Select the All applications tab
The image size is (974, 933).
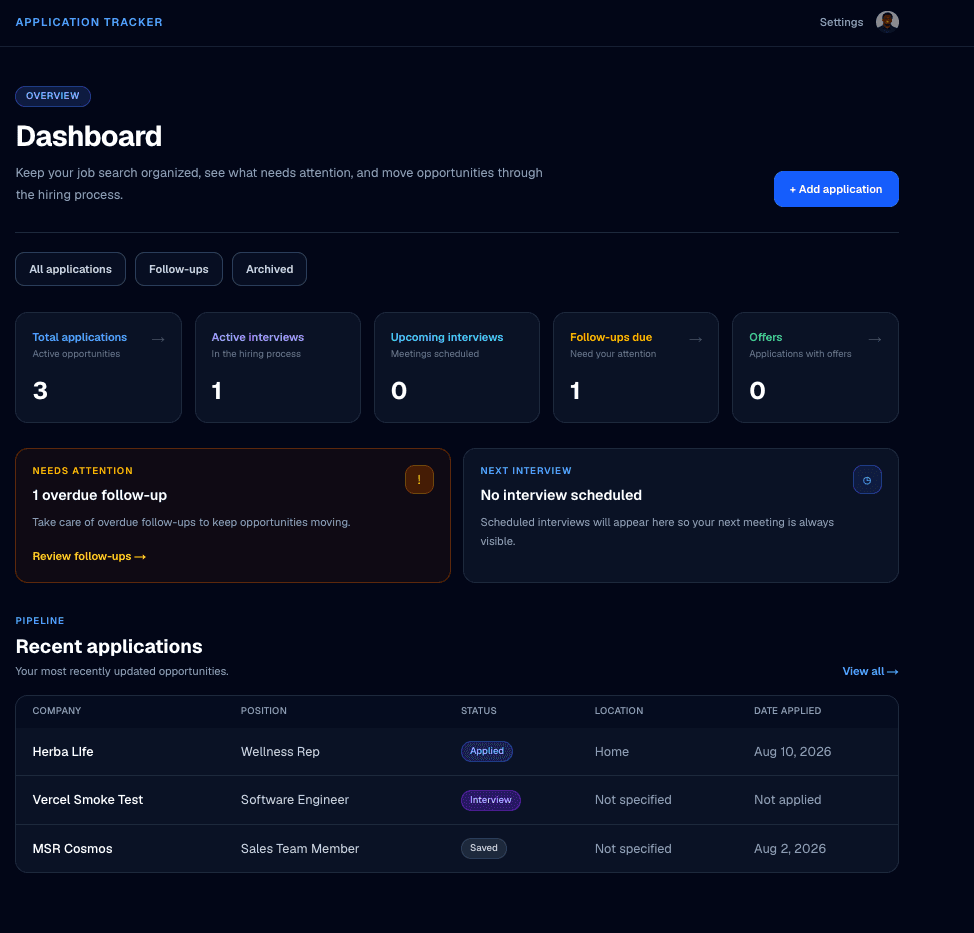pos(71,269)
